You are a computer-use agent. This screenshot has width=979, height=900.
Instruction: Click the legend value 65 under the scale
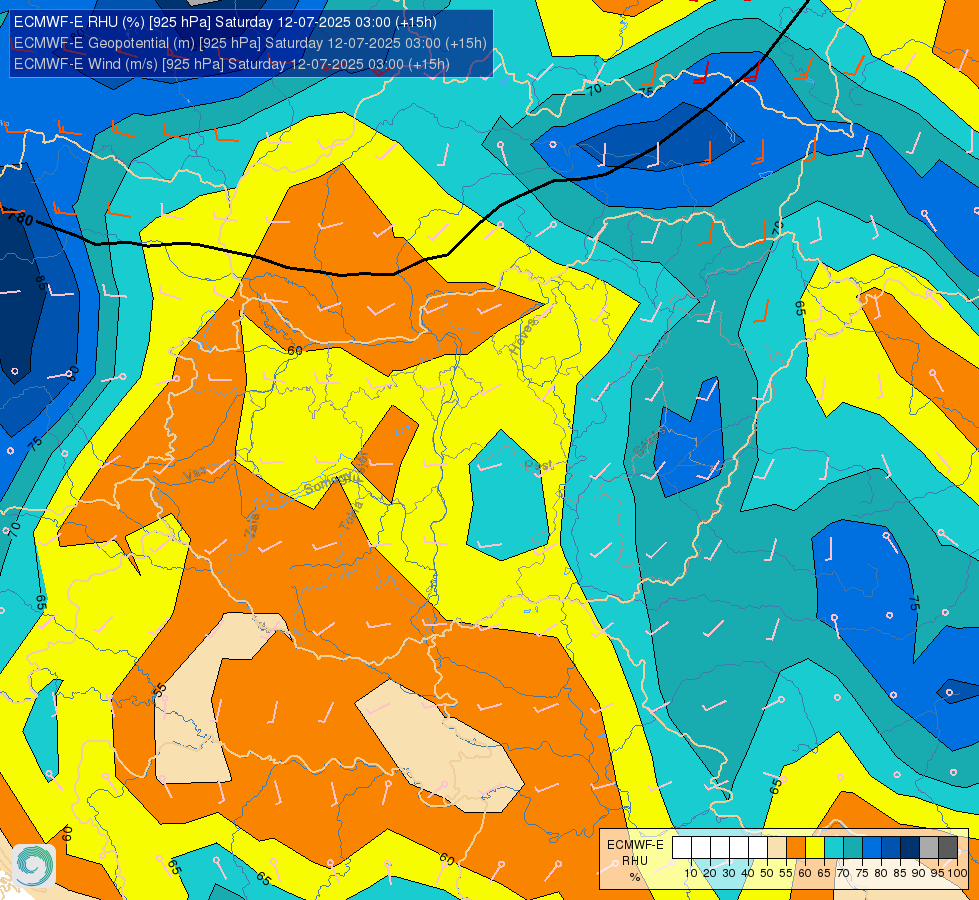click(824, 873)
